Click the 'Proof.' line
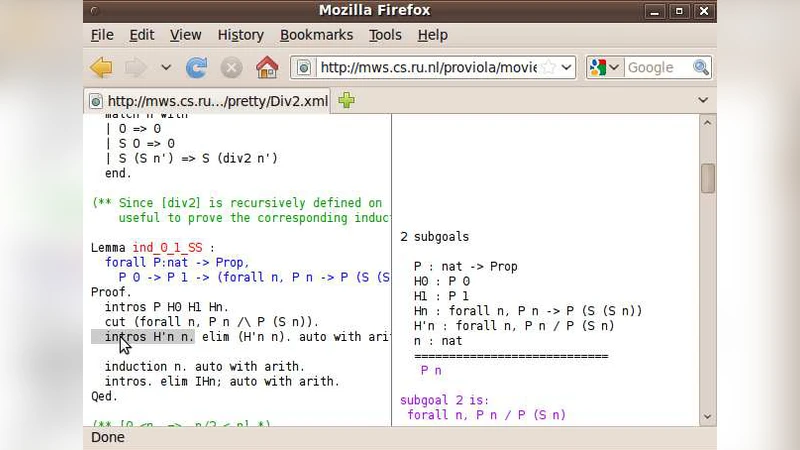 click(x=111, y=292)
